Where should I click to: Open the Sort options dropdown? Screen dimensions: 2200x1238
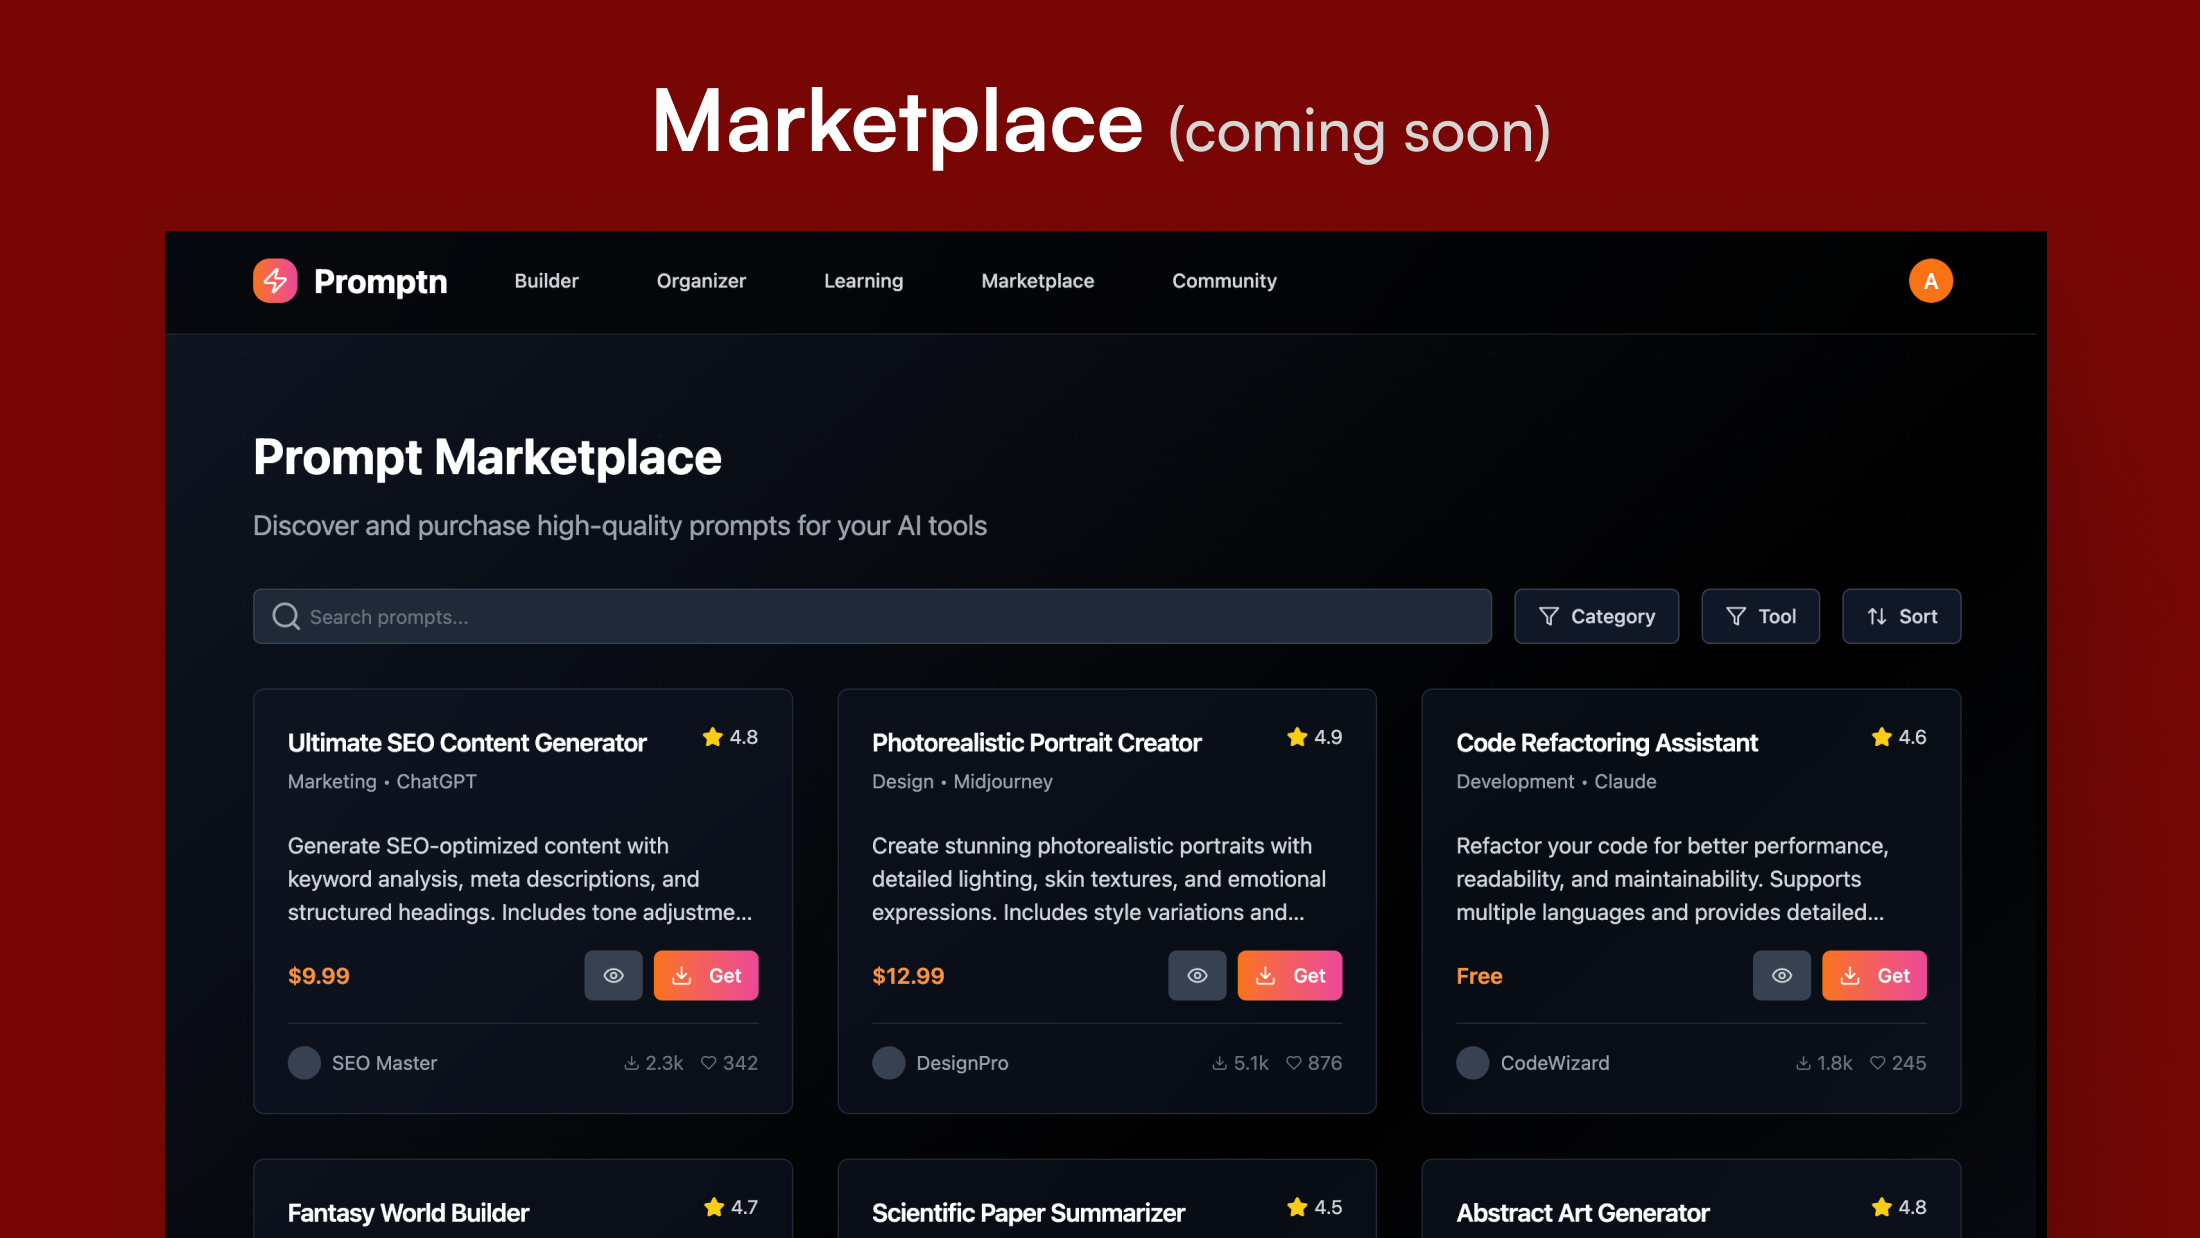click(x=1901, y=616)
